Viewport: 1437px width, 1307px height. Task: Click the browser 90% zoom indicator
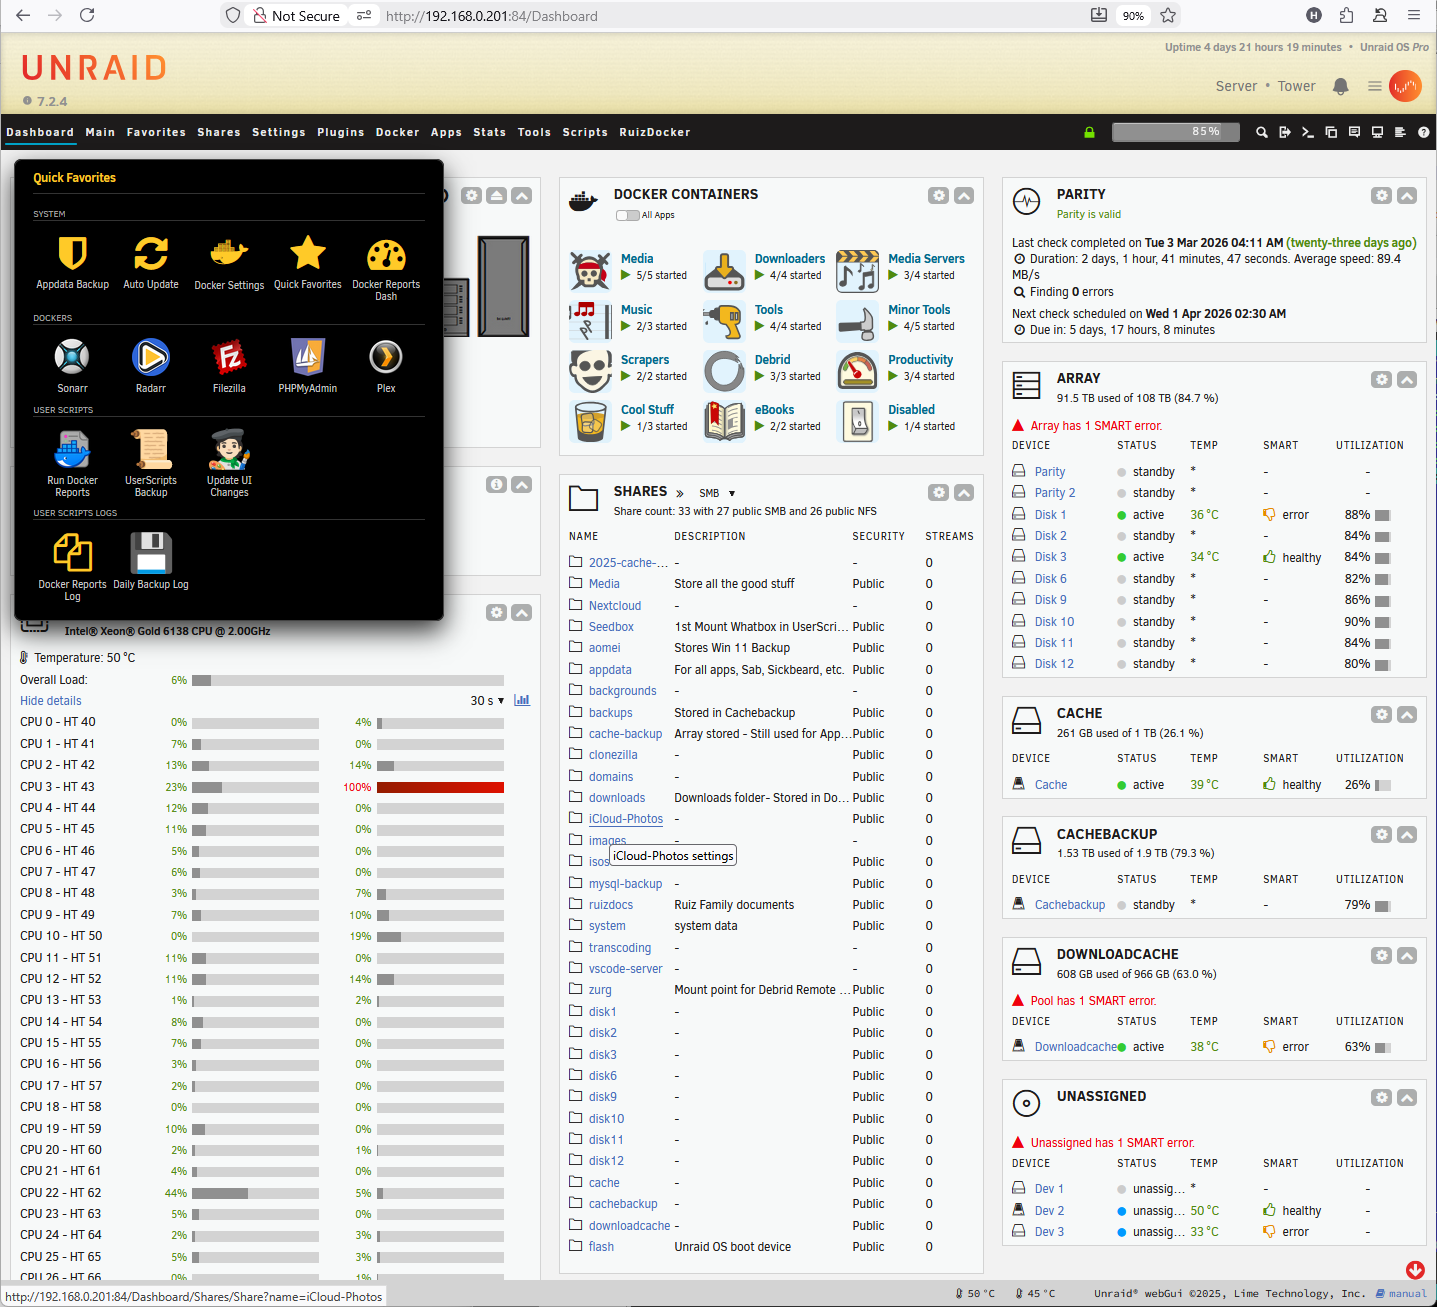point(1133,16)
